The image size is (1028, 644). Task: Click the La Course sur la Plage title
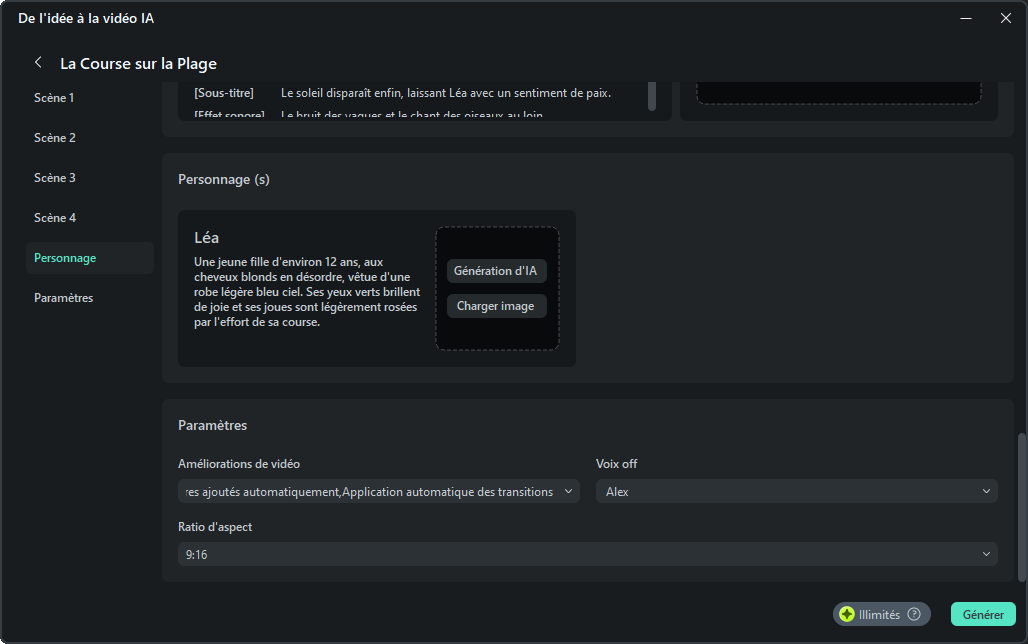(138, 64)
